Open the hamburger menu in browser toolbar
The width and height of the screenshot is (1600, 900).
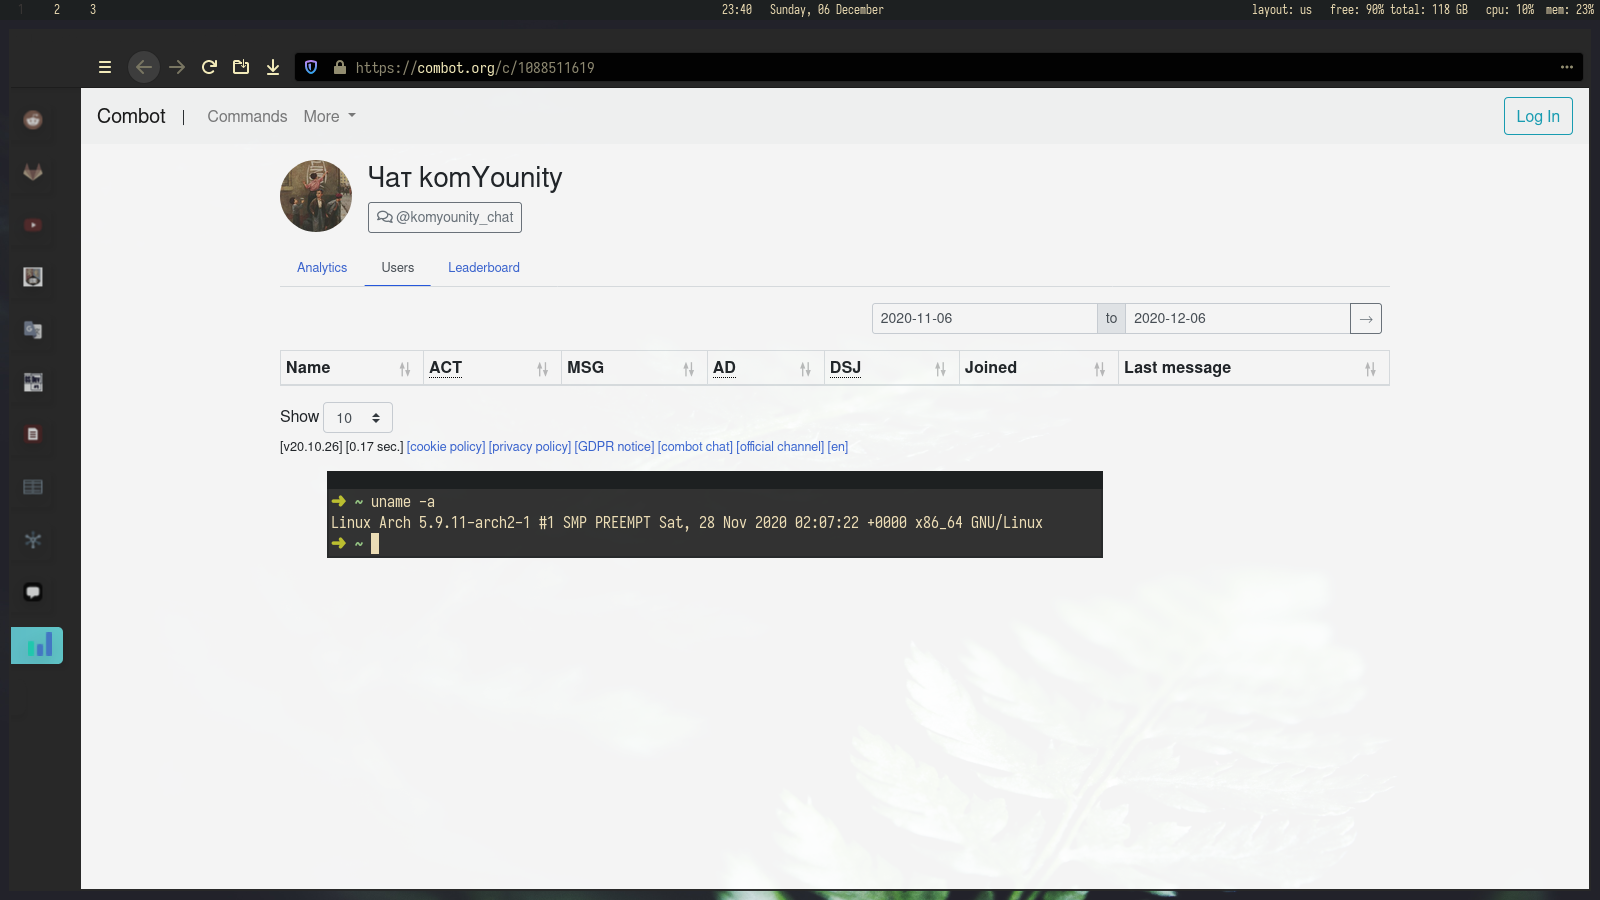click(105, 67)
